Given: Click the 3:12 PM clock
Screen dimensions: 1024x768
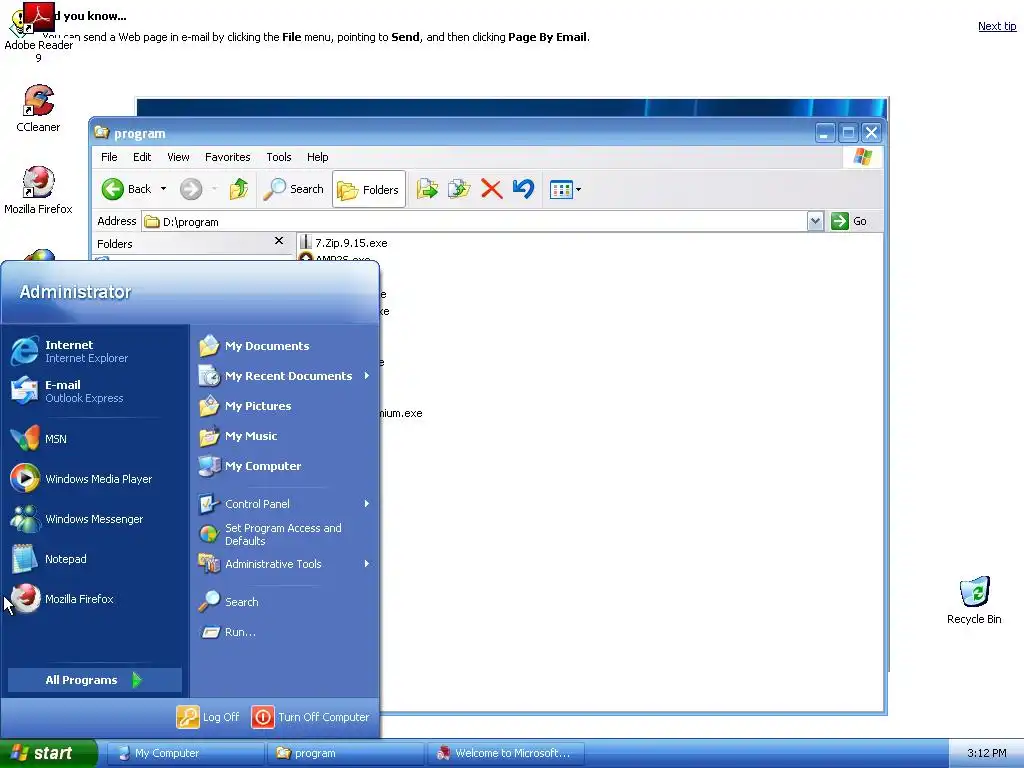Looking at the screenshot, I should point(986,753).
